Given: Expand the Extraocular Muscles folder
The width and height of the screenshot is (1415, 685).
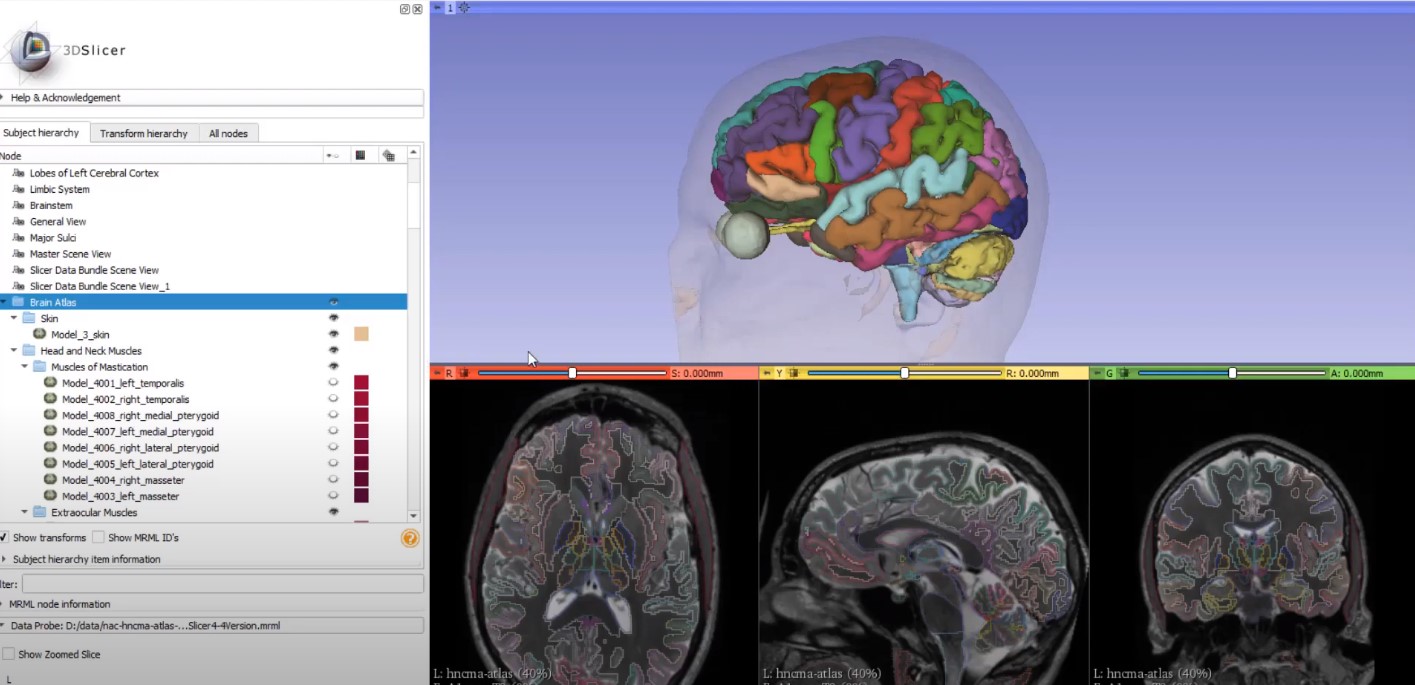Looking at the screenshot, I should point(24,511).
